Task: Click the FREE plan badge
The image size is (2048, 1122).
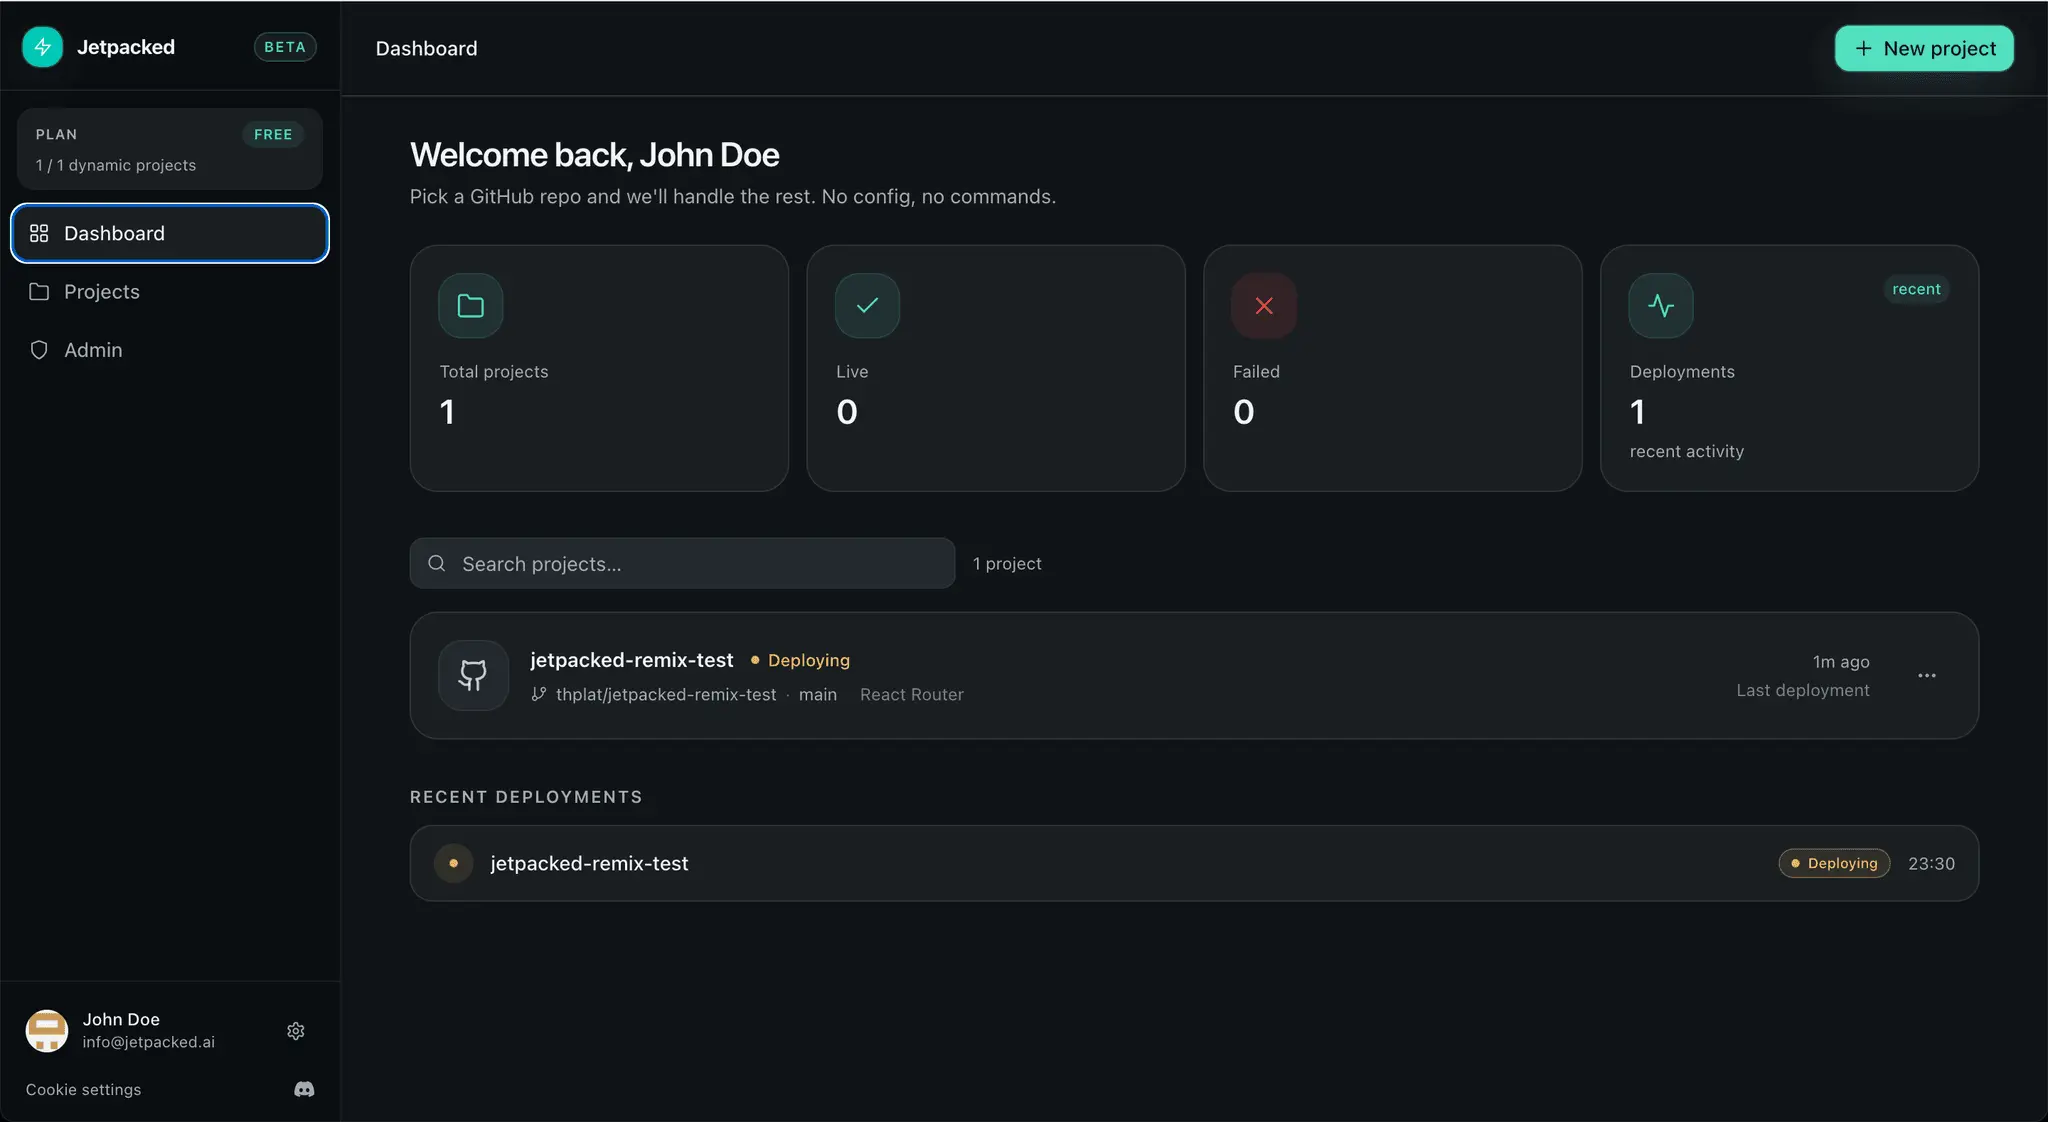Action: 273,134
